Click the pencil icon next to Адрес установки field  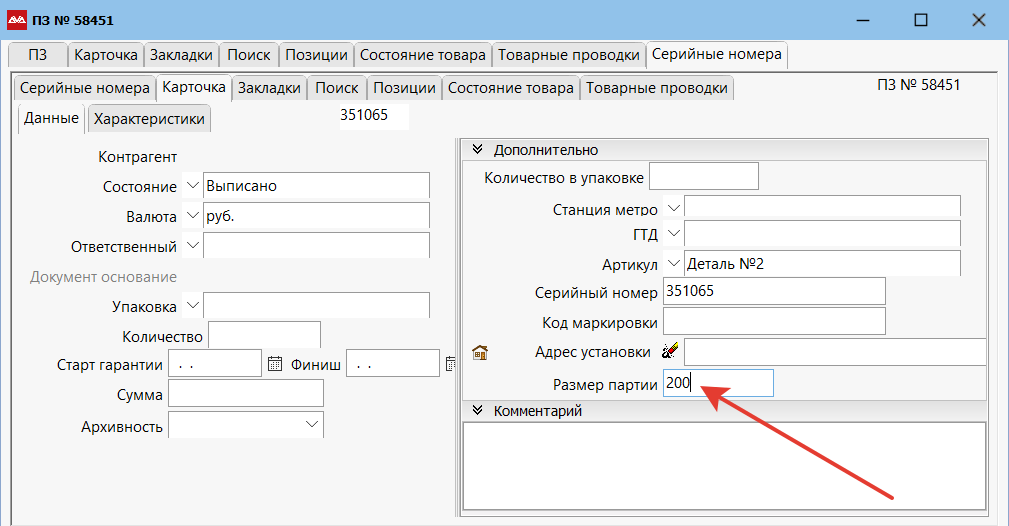[670, 351]
